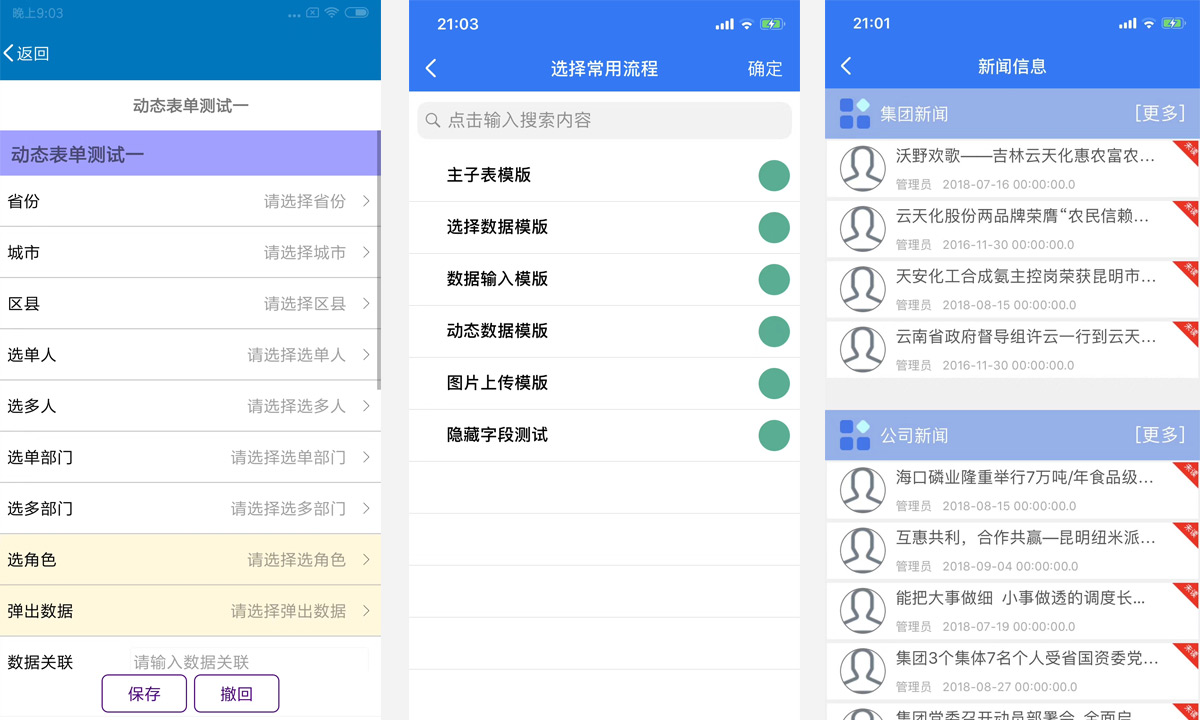This screenshot has width=1200, height=720.
Task: Click 确定 in workflow header
Action: tap(765, 68)
